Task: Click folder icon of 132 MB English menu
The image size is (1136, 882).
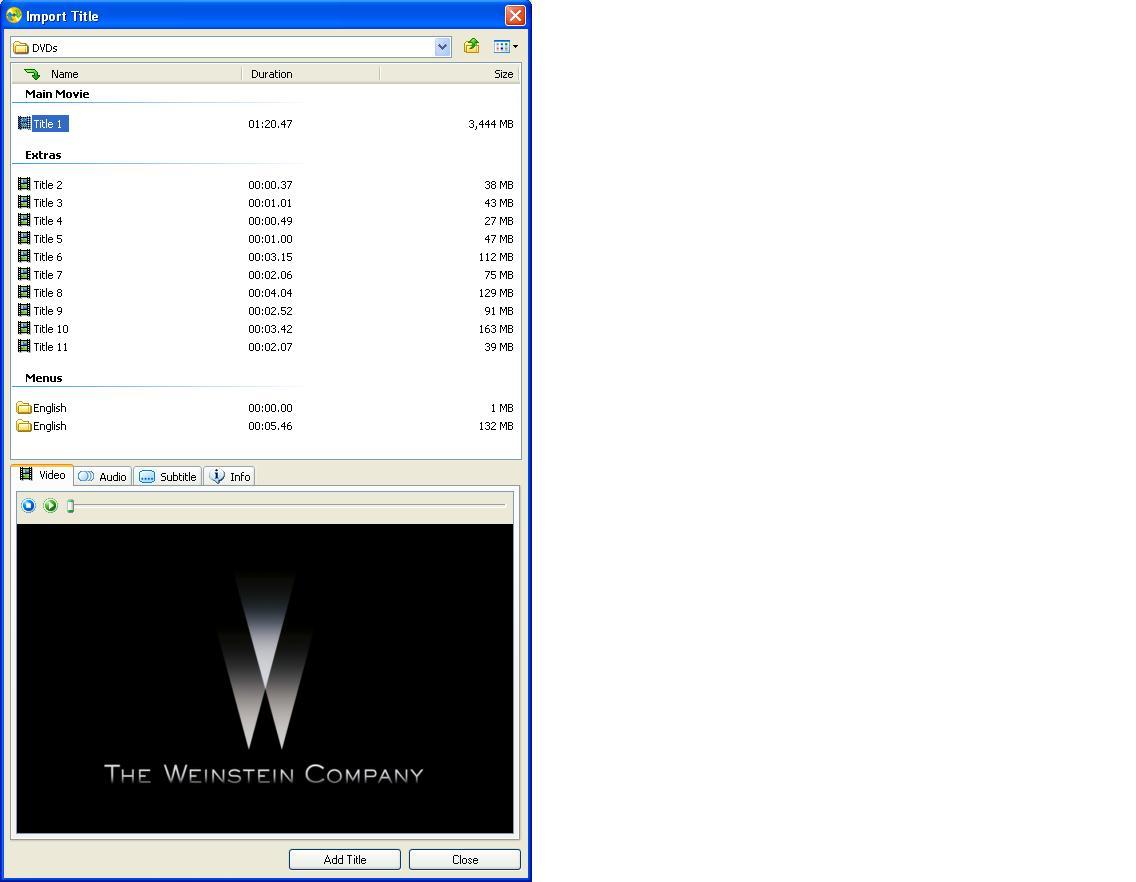Action: point(24,426)
